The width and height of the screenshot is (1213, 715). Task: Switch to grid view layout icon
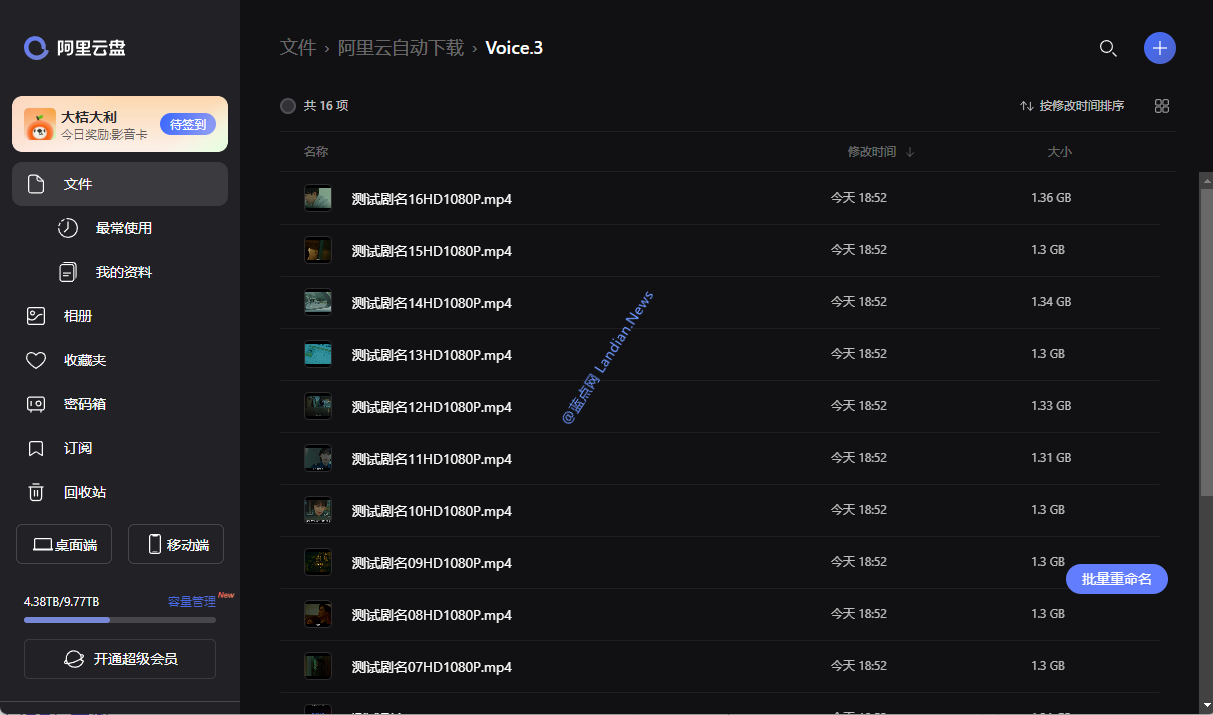[1161, 106]
